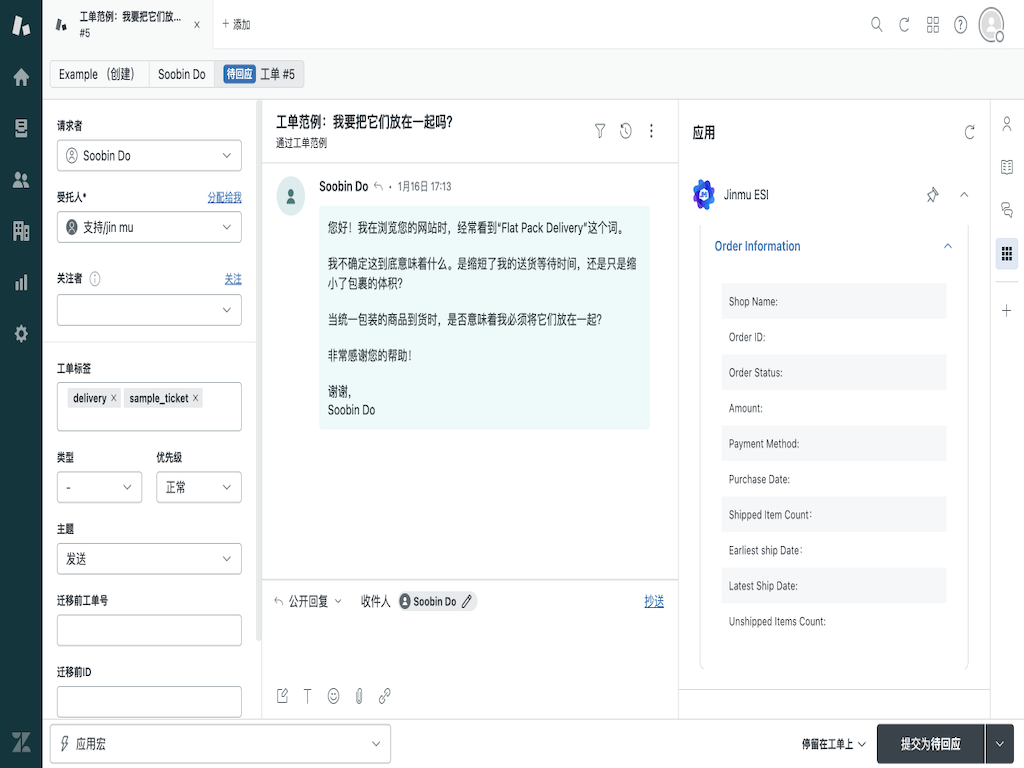
Task: Remove the delivery tag from 工单标签
Action: [113, 398]
